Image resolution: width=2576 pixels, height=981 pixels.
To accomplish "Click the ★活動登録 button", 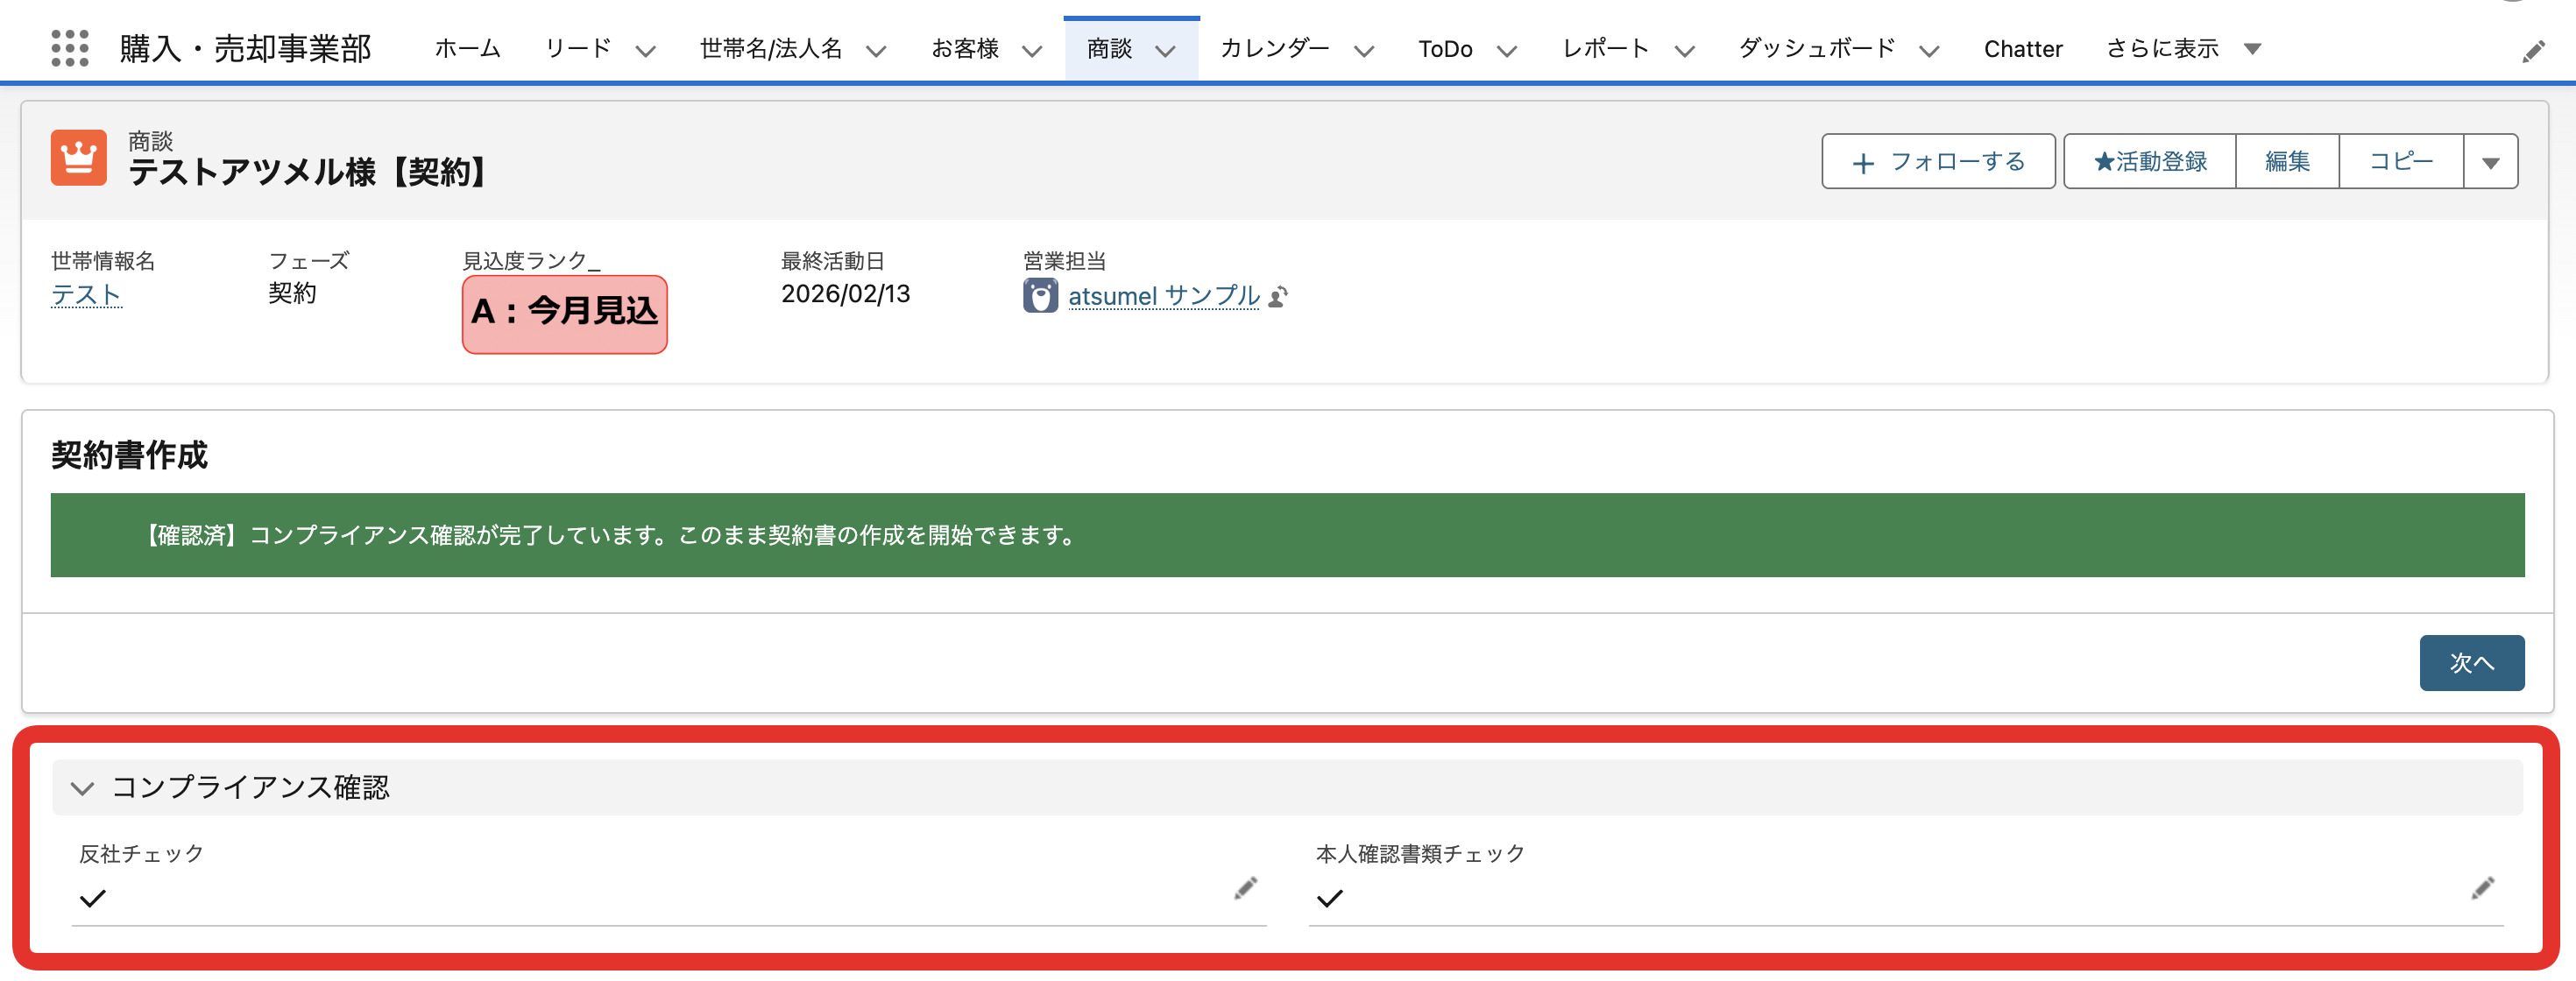I will 2149,162.
